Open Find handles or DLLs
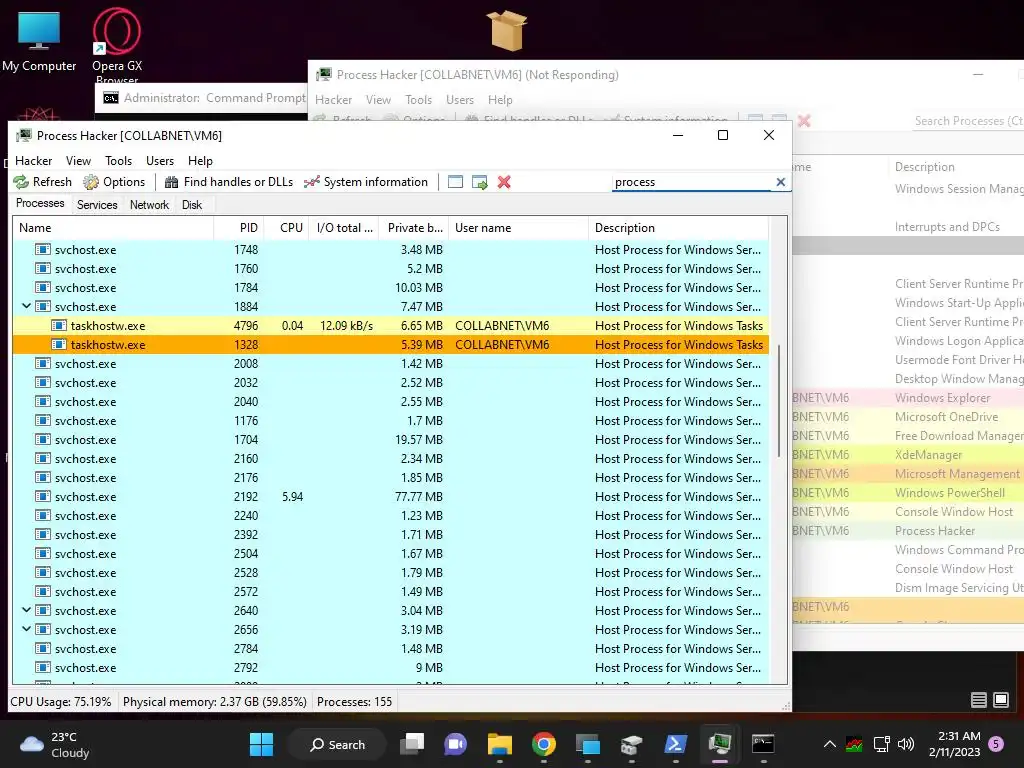This screenshot has height=768, width=1024. (229, 182)
